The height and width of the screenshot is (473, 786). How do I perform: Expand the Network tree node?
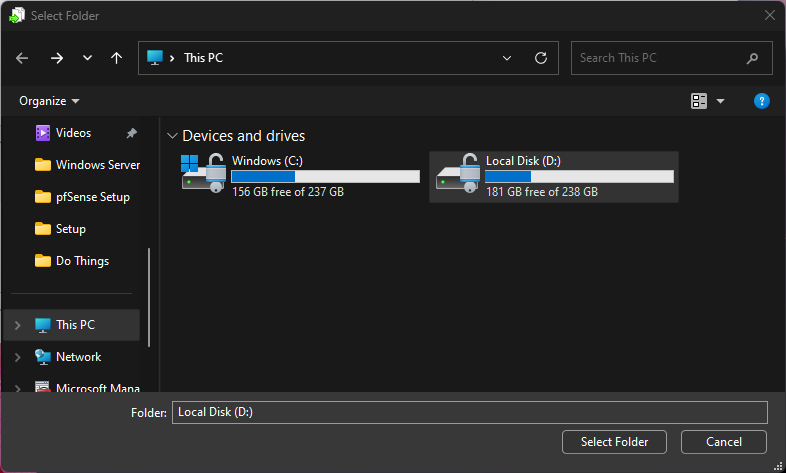tap(17, 357)
